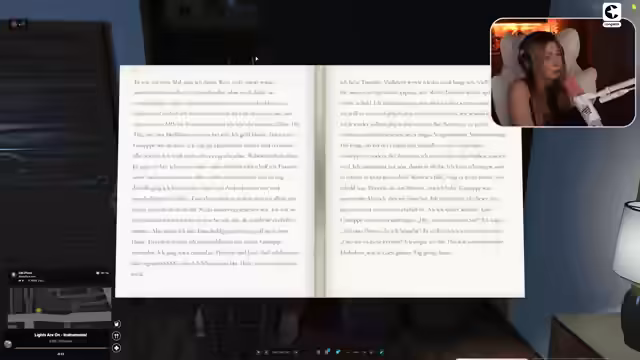Image resolution: width=640 pixels, height=360 pixels.
Task: Click the middle round HUD icon near the song title
Action: [116, 336]
